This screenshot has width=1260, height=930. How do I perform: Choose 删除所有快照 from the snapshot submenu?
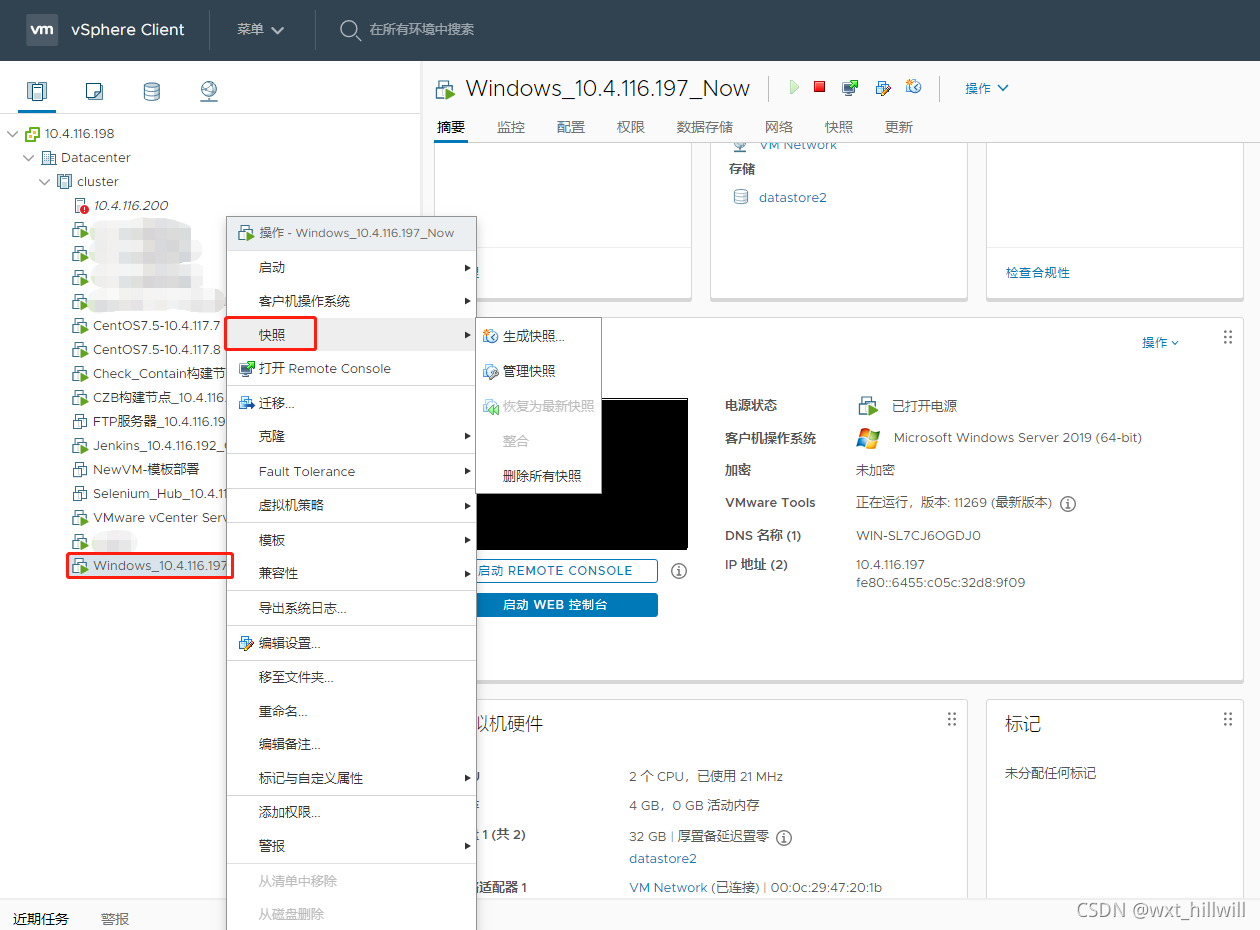(x=539, y=476)
